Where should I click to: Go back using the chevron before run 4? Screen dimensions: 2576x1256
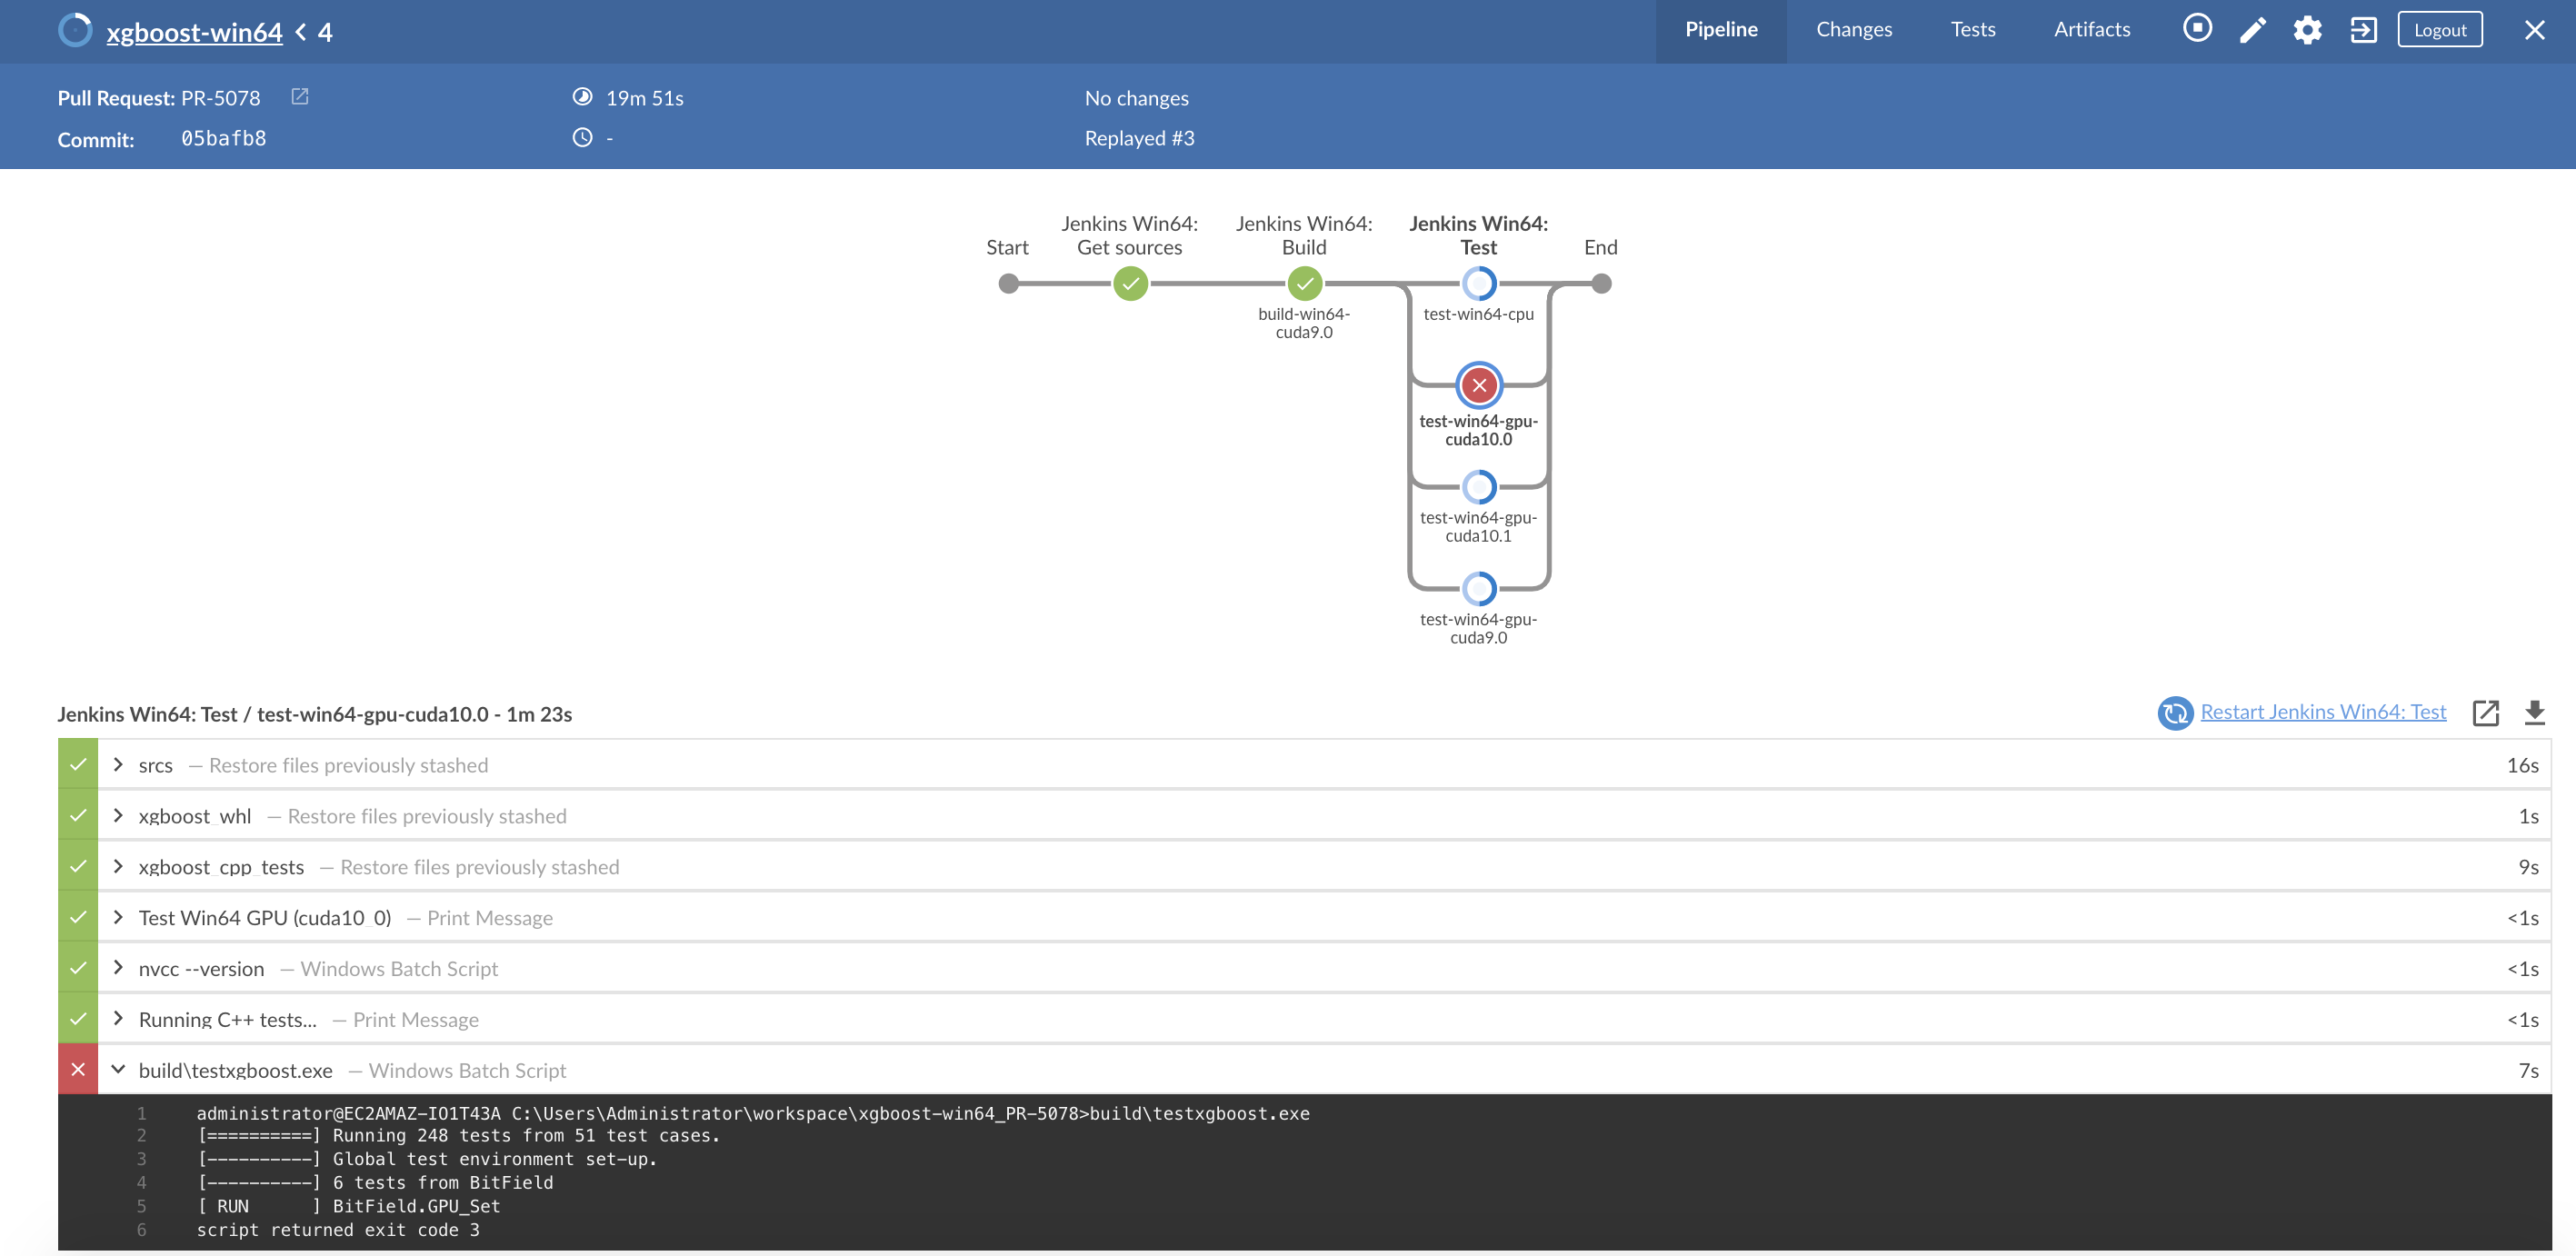coord(301,32)
